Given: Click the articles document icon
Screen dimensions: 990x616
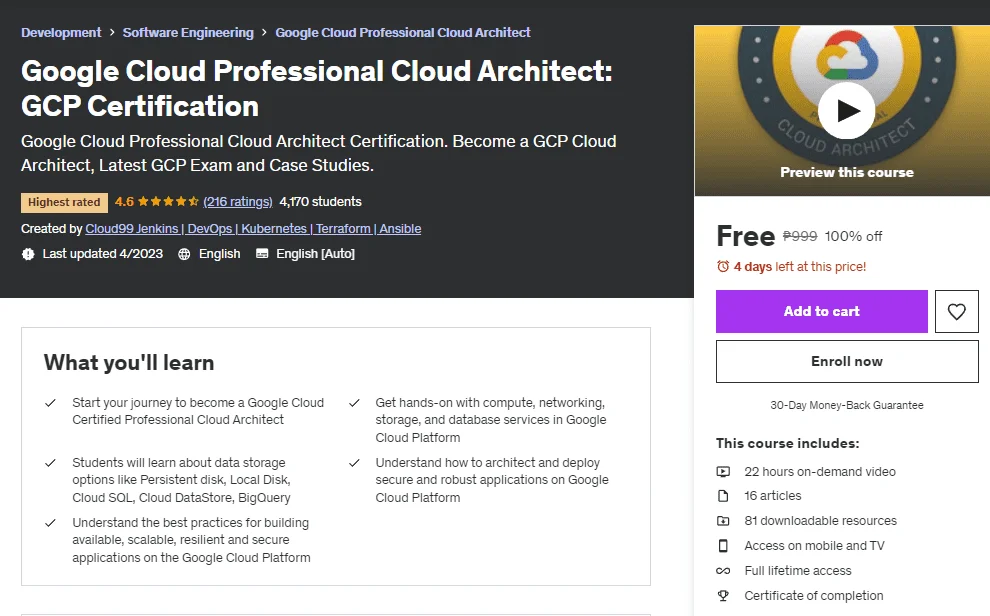Looking at the screenshot, I should point(723,496).
